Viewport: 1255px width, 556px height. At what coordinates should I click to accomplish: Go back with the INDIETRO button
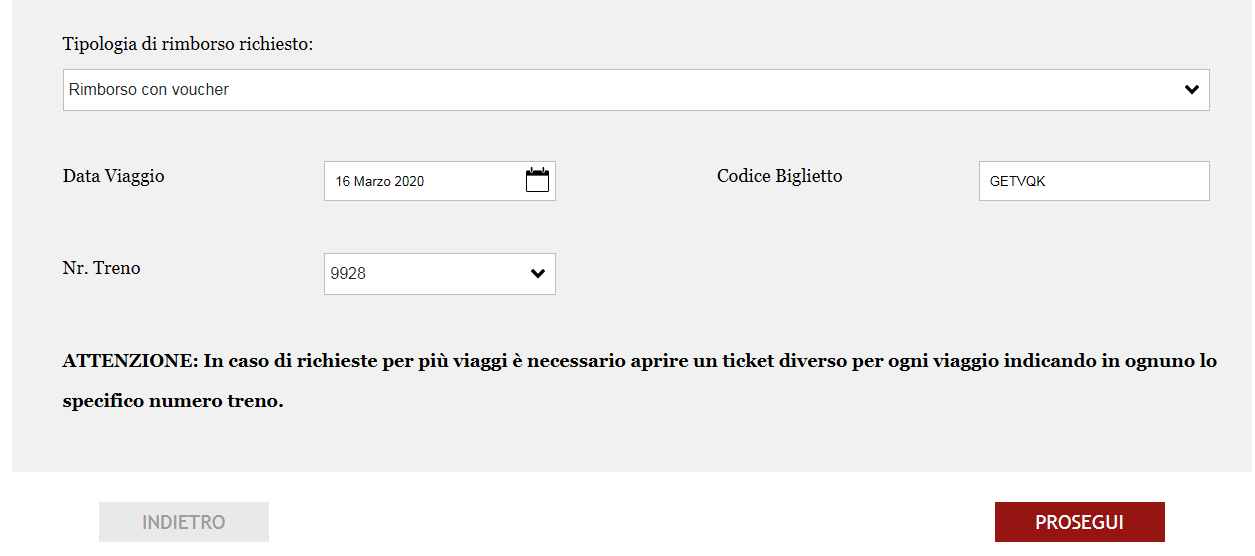(184, 522)
